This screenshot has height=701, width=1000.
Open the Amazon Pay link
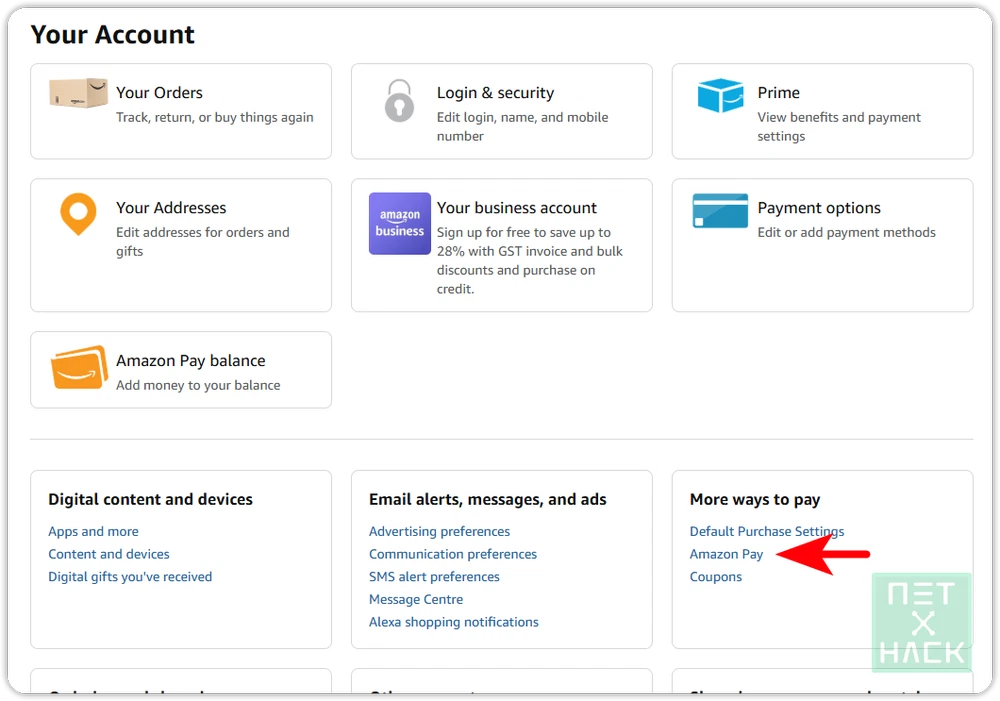coord(726,554)
